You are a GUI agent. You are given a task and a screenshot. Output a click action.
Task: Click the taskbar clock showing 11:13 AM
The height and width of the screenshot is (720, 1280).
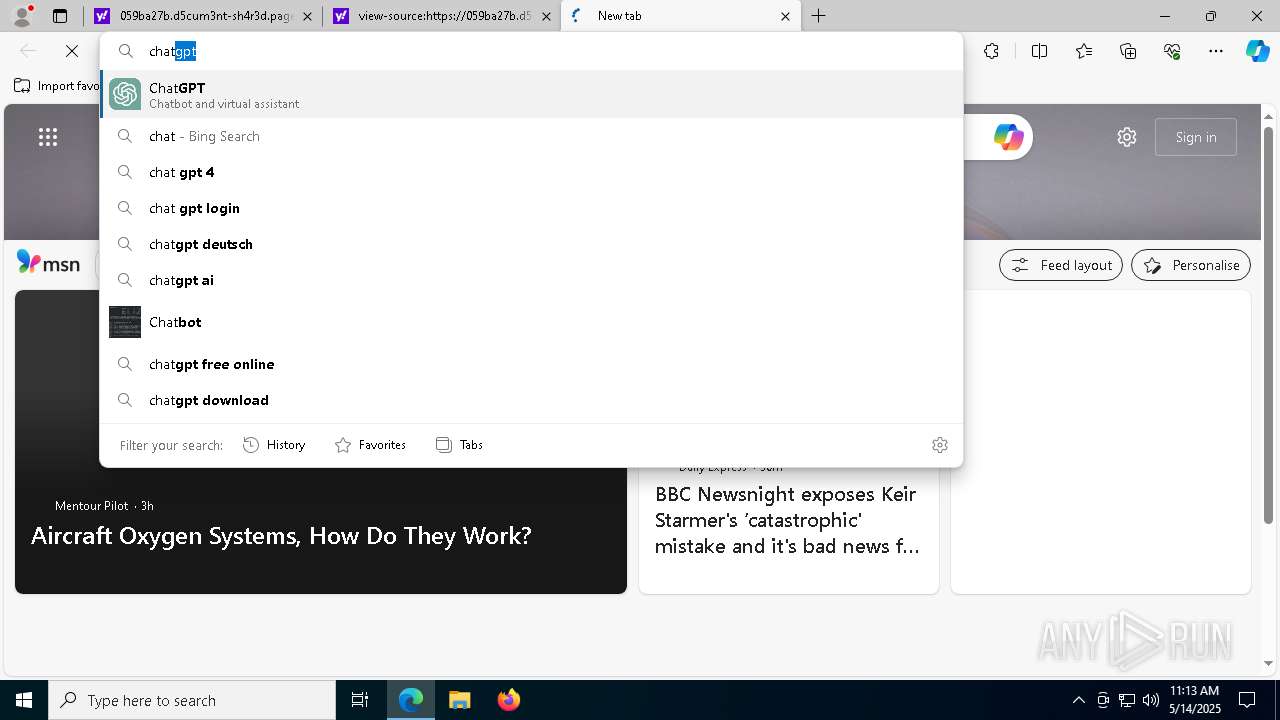pos(1194,700)
